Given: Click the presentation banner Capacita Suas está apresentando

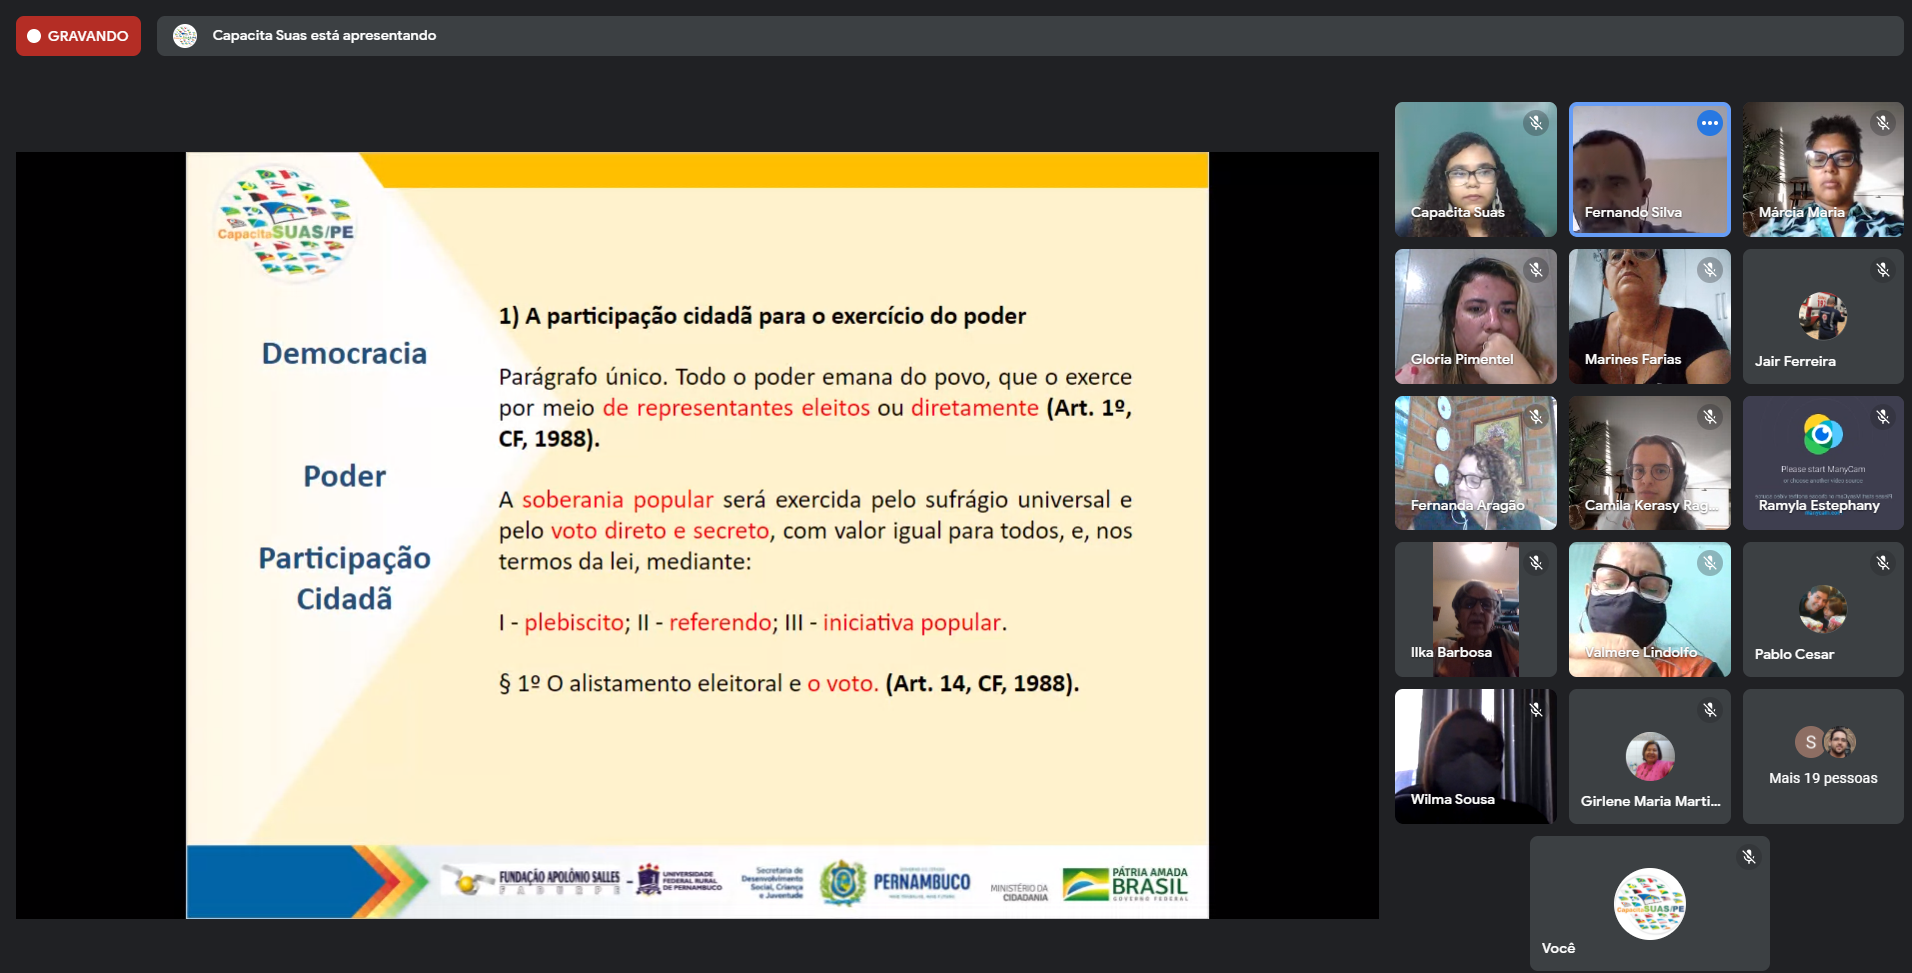Looking at the screenshot, I should pos(324,36).
